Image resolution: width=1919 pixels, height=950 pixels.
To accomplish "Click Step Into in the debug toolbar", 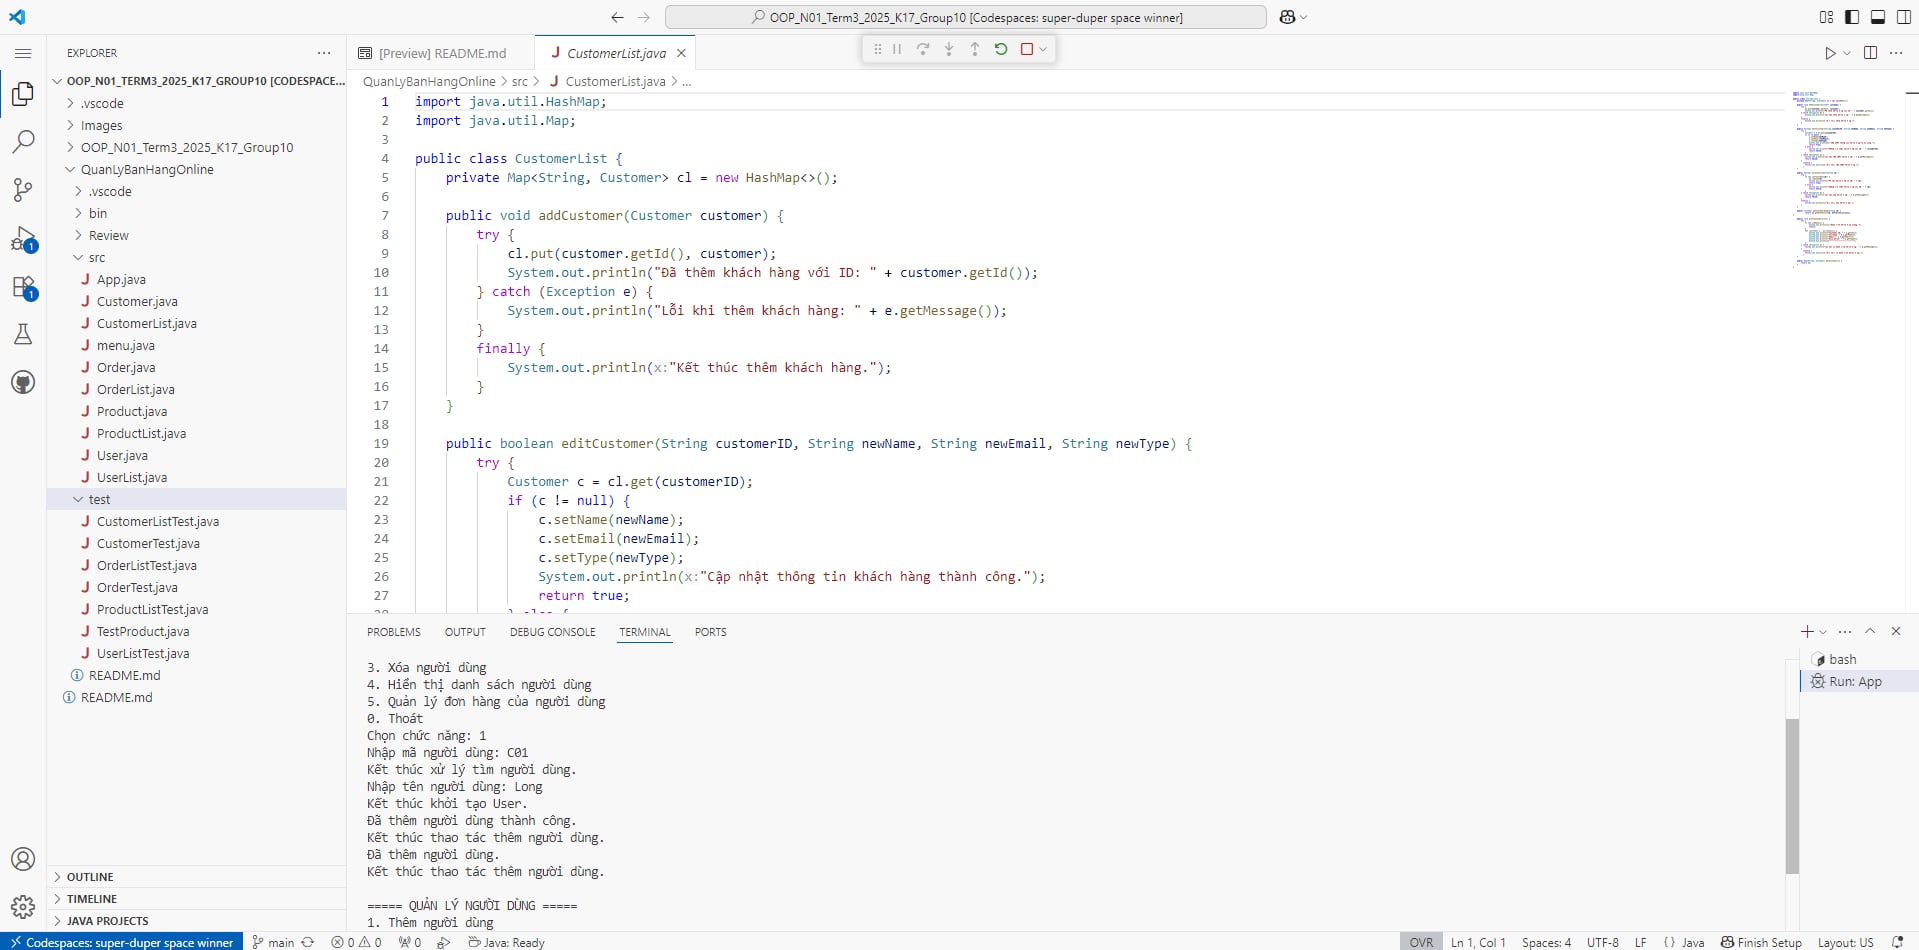I will click(x=949, y=49).
